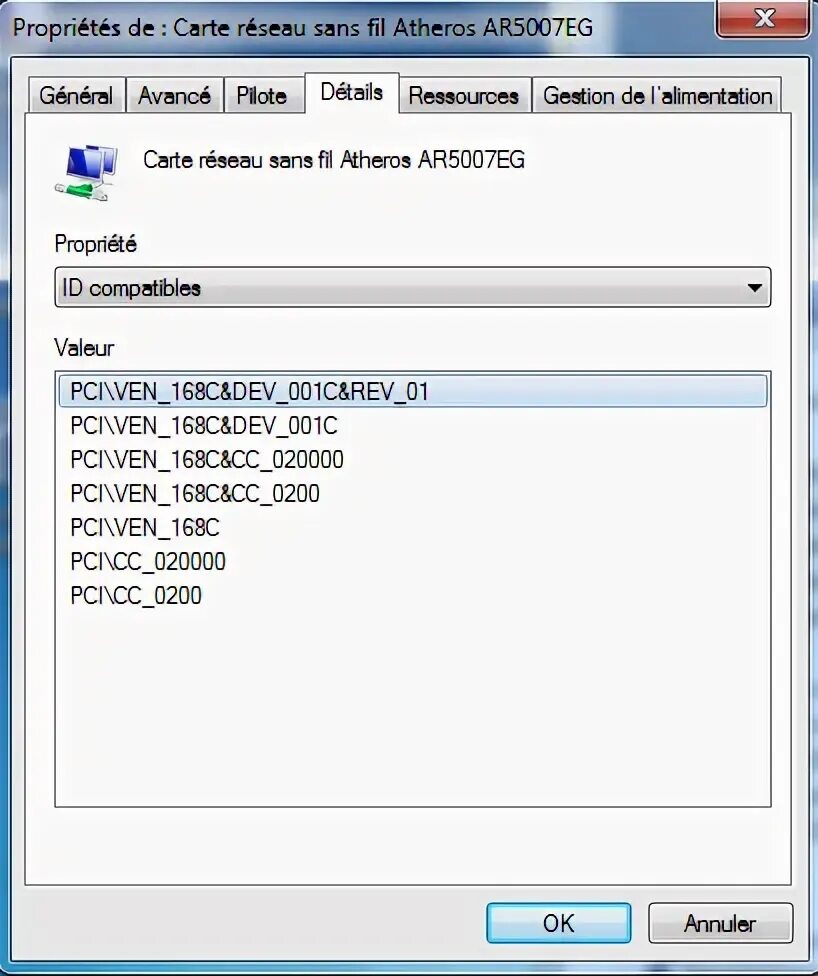The width and height of the screenshot is (818, 976).
Task: Cancel with the Annuler button
Action: [x=720, y=923]
